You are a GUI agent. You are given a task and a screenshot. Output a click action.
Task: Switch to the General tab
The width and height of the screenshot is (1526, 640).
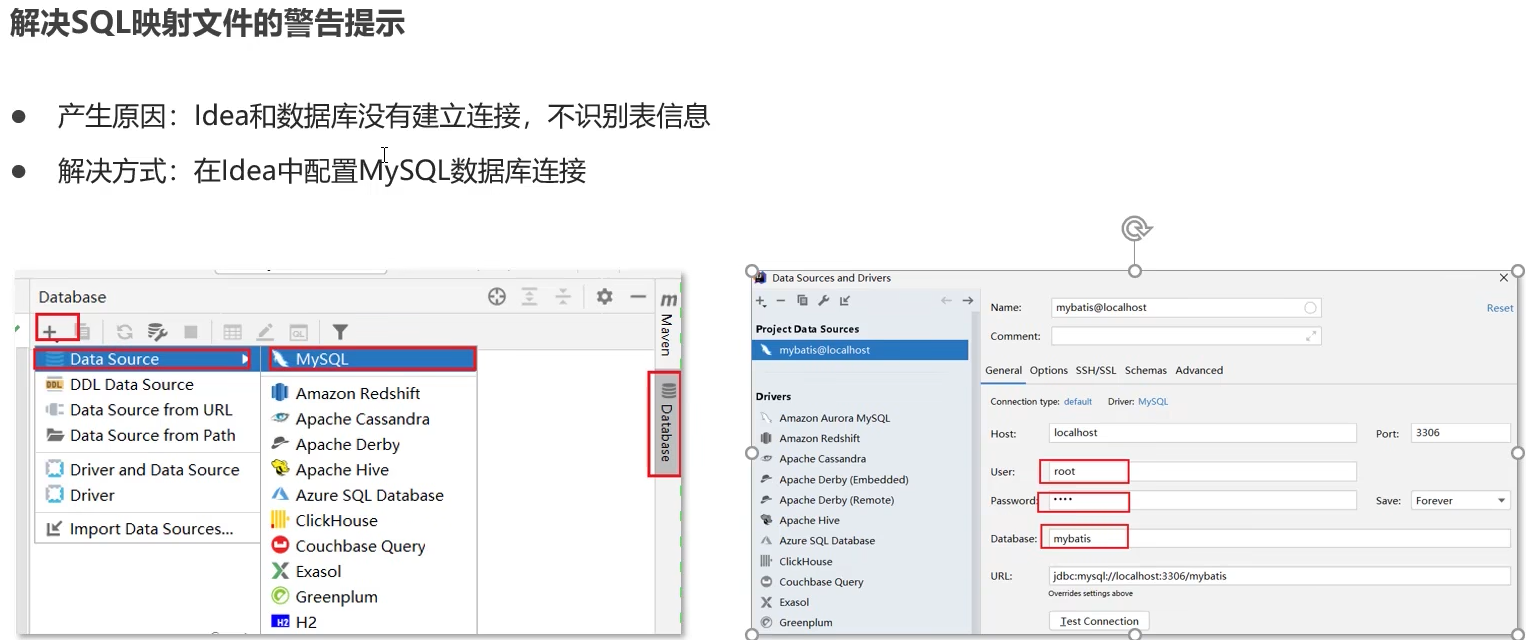(1003, 370)
